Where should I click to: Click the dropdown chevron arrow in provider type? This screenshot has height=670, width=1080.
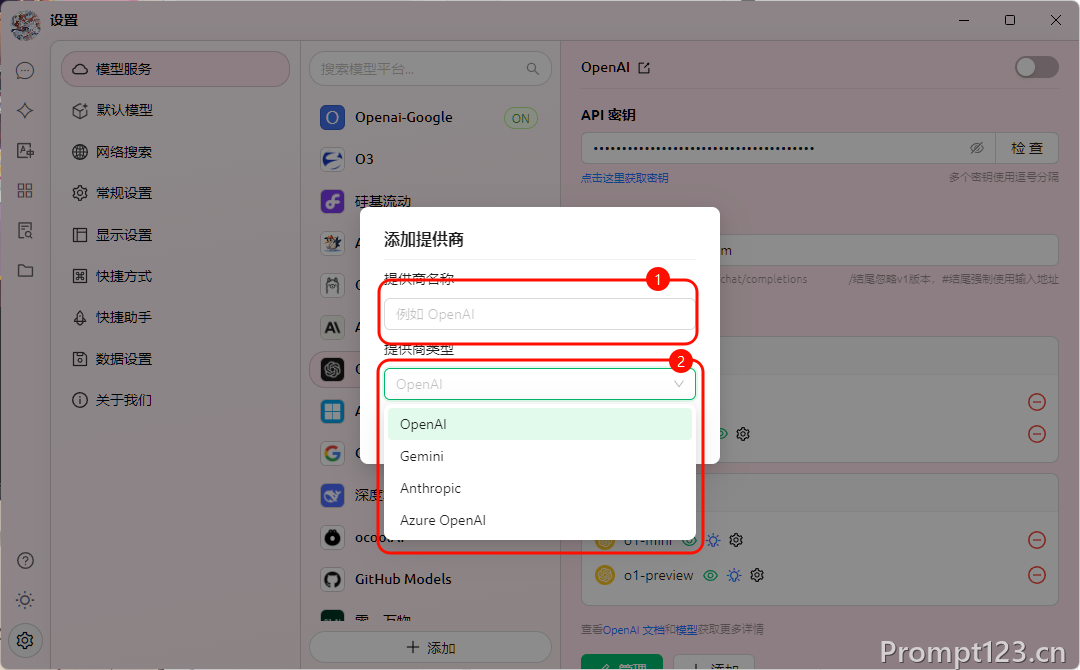point(678,384)
